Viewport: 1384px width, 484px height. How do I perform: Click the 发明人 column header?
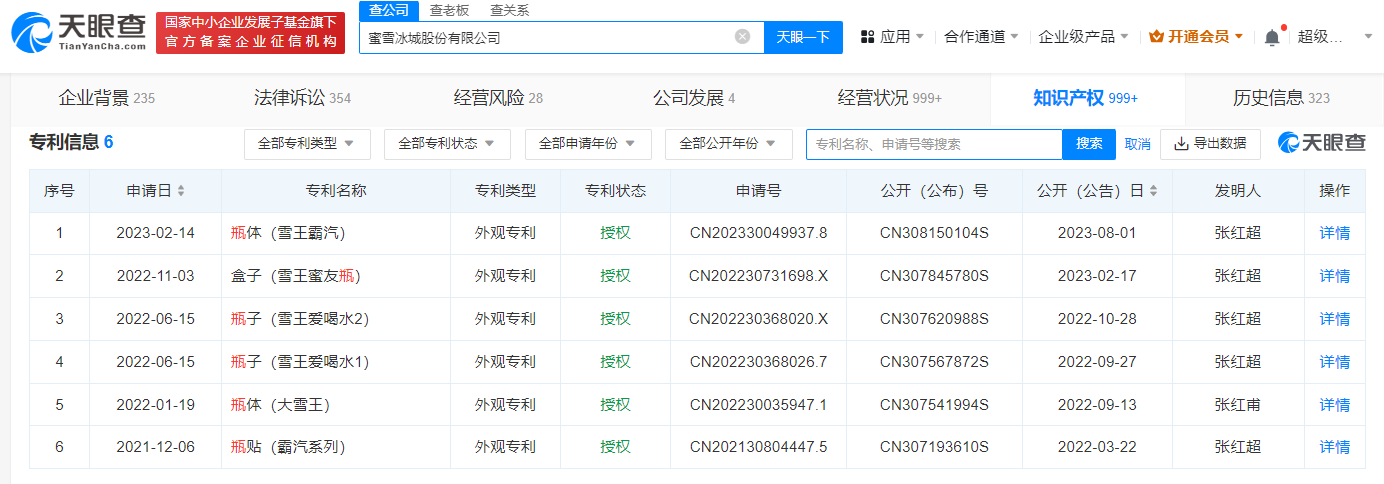pyautogui.click(x=1238, y=191)
